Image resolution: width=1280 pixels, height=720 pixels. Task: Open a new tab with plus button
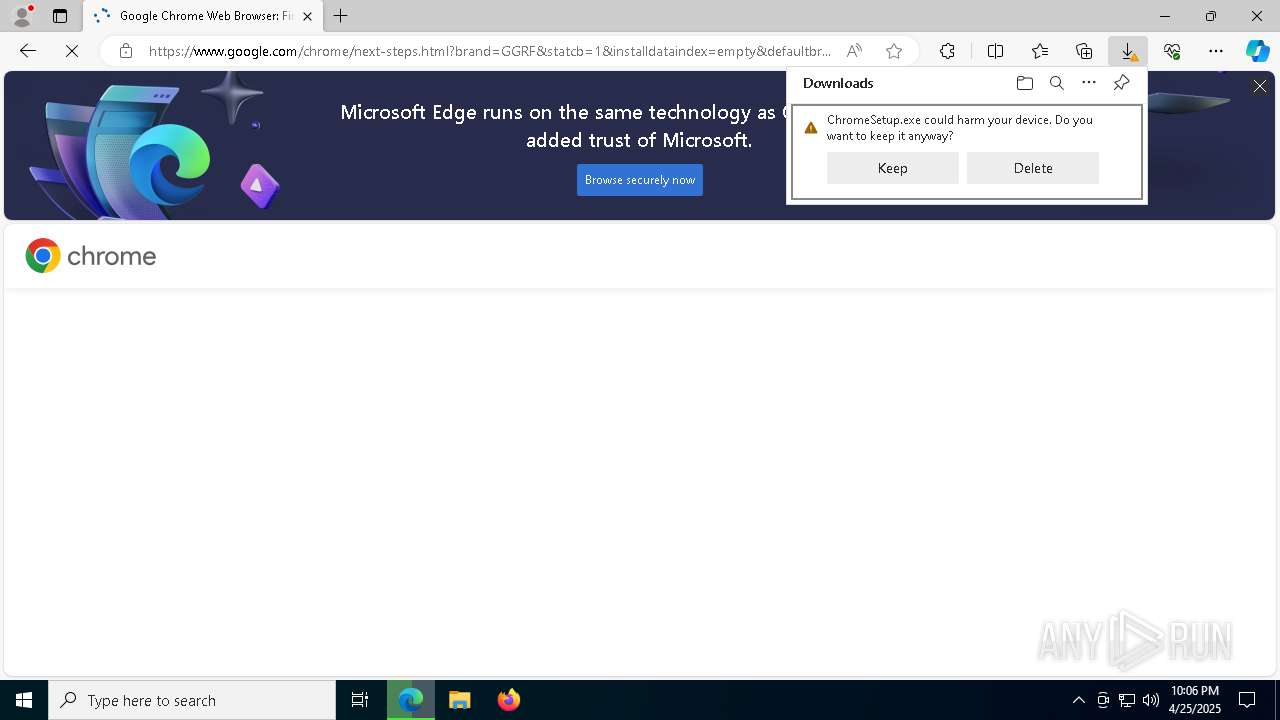(341, 16)
